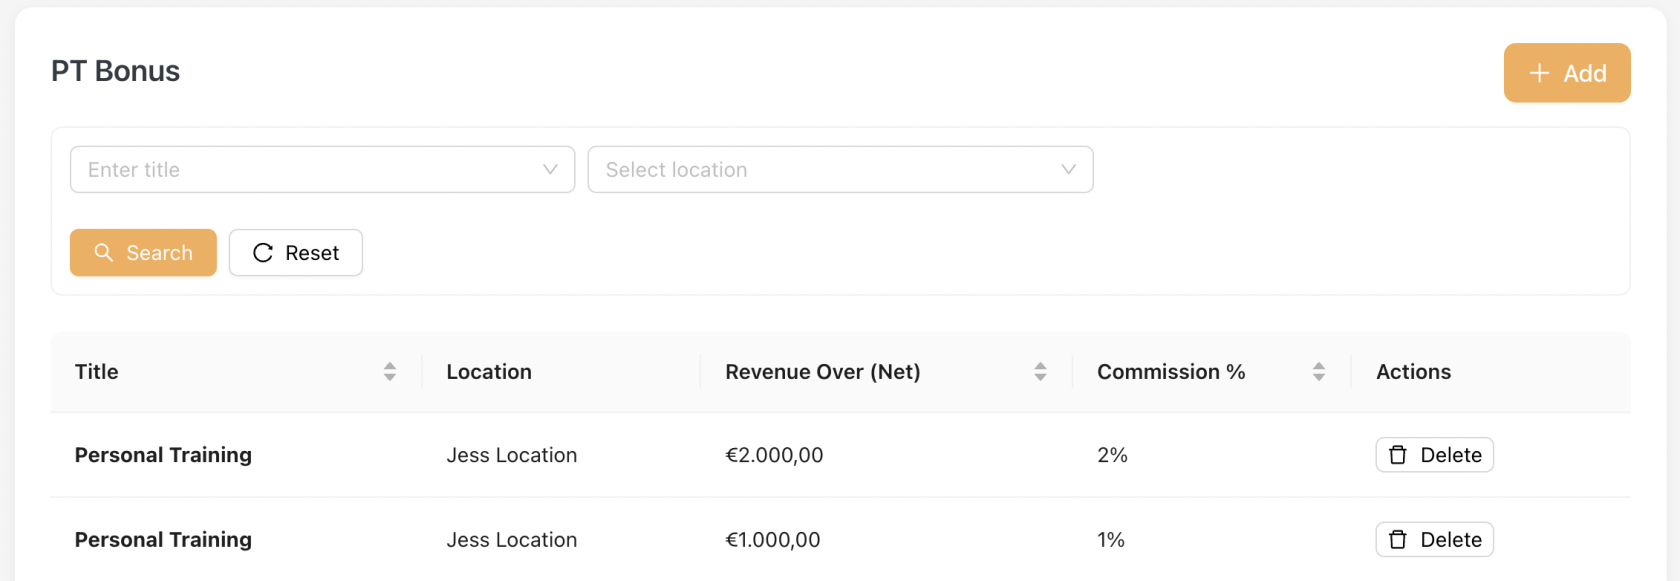Sort by Commission % arrows
The width and height of the screenshot is (1680, 581).
1319,372
